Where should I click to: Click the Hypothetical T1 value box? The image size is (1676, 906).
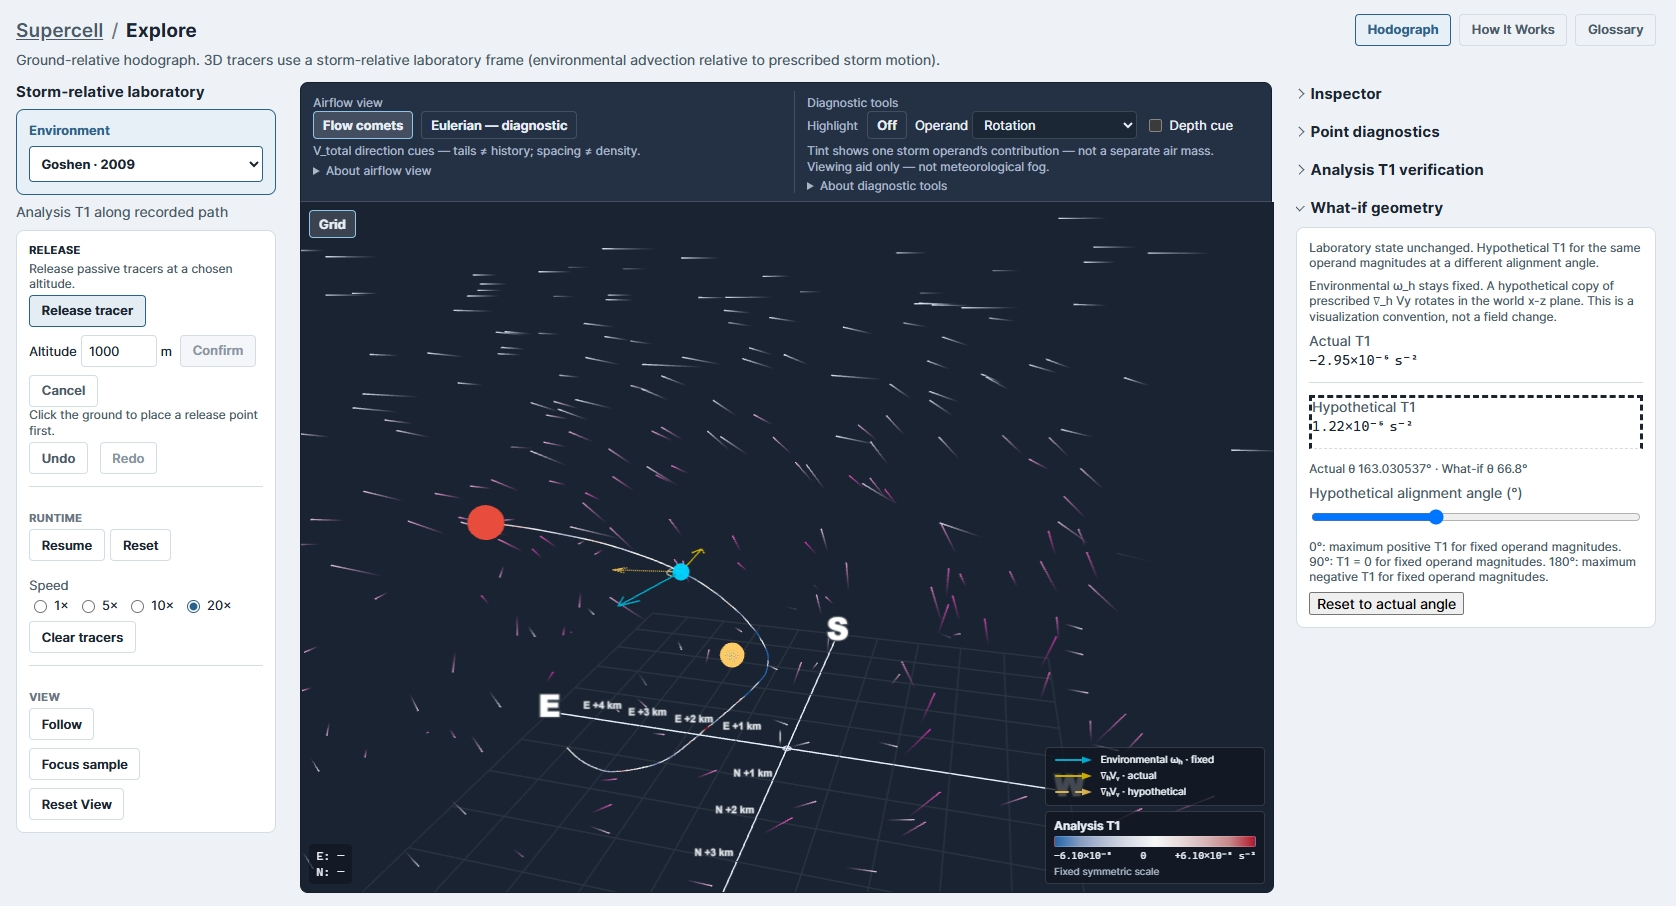(1476, 422)
